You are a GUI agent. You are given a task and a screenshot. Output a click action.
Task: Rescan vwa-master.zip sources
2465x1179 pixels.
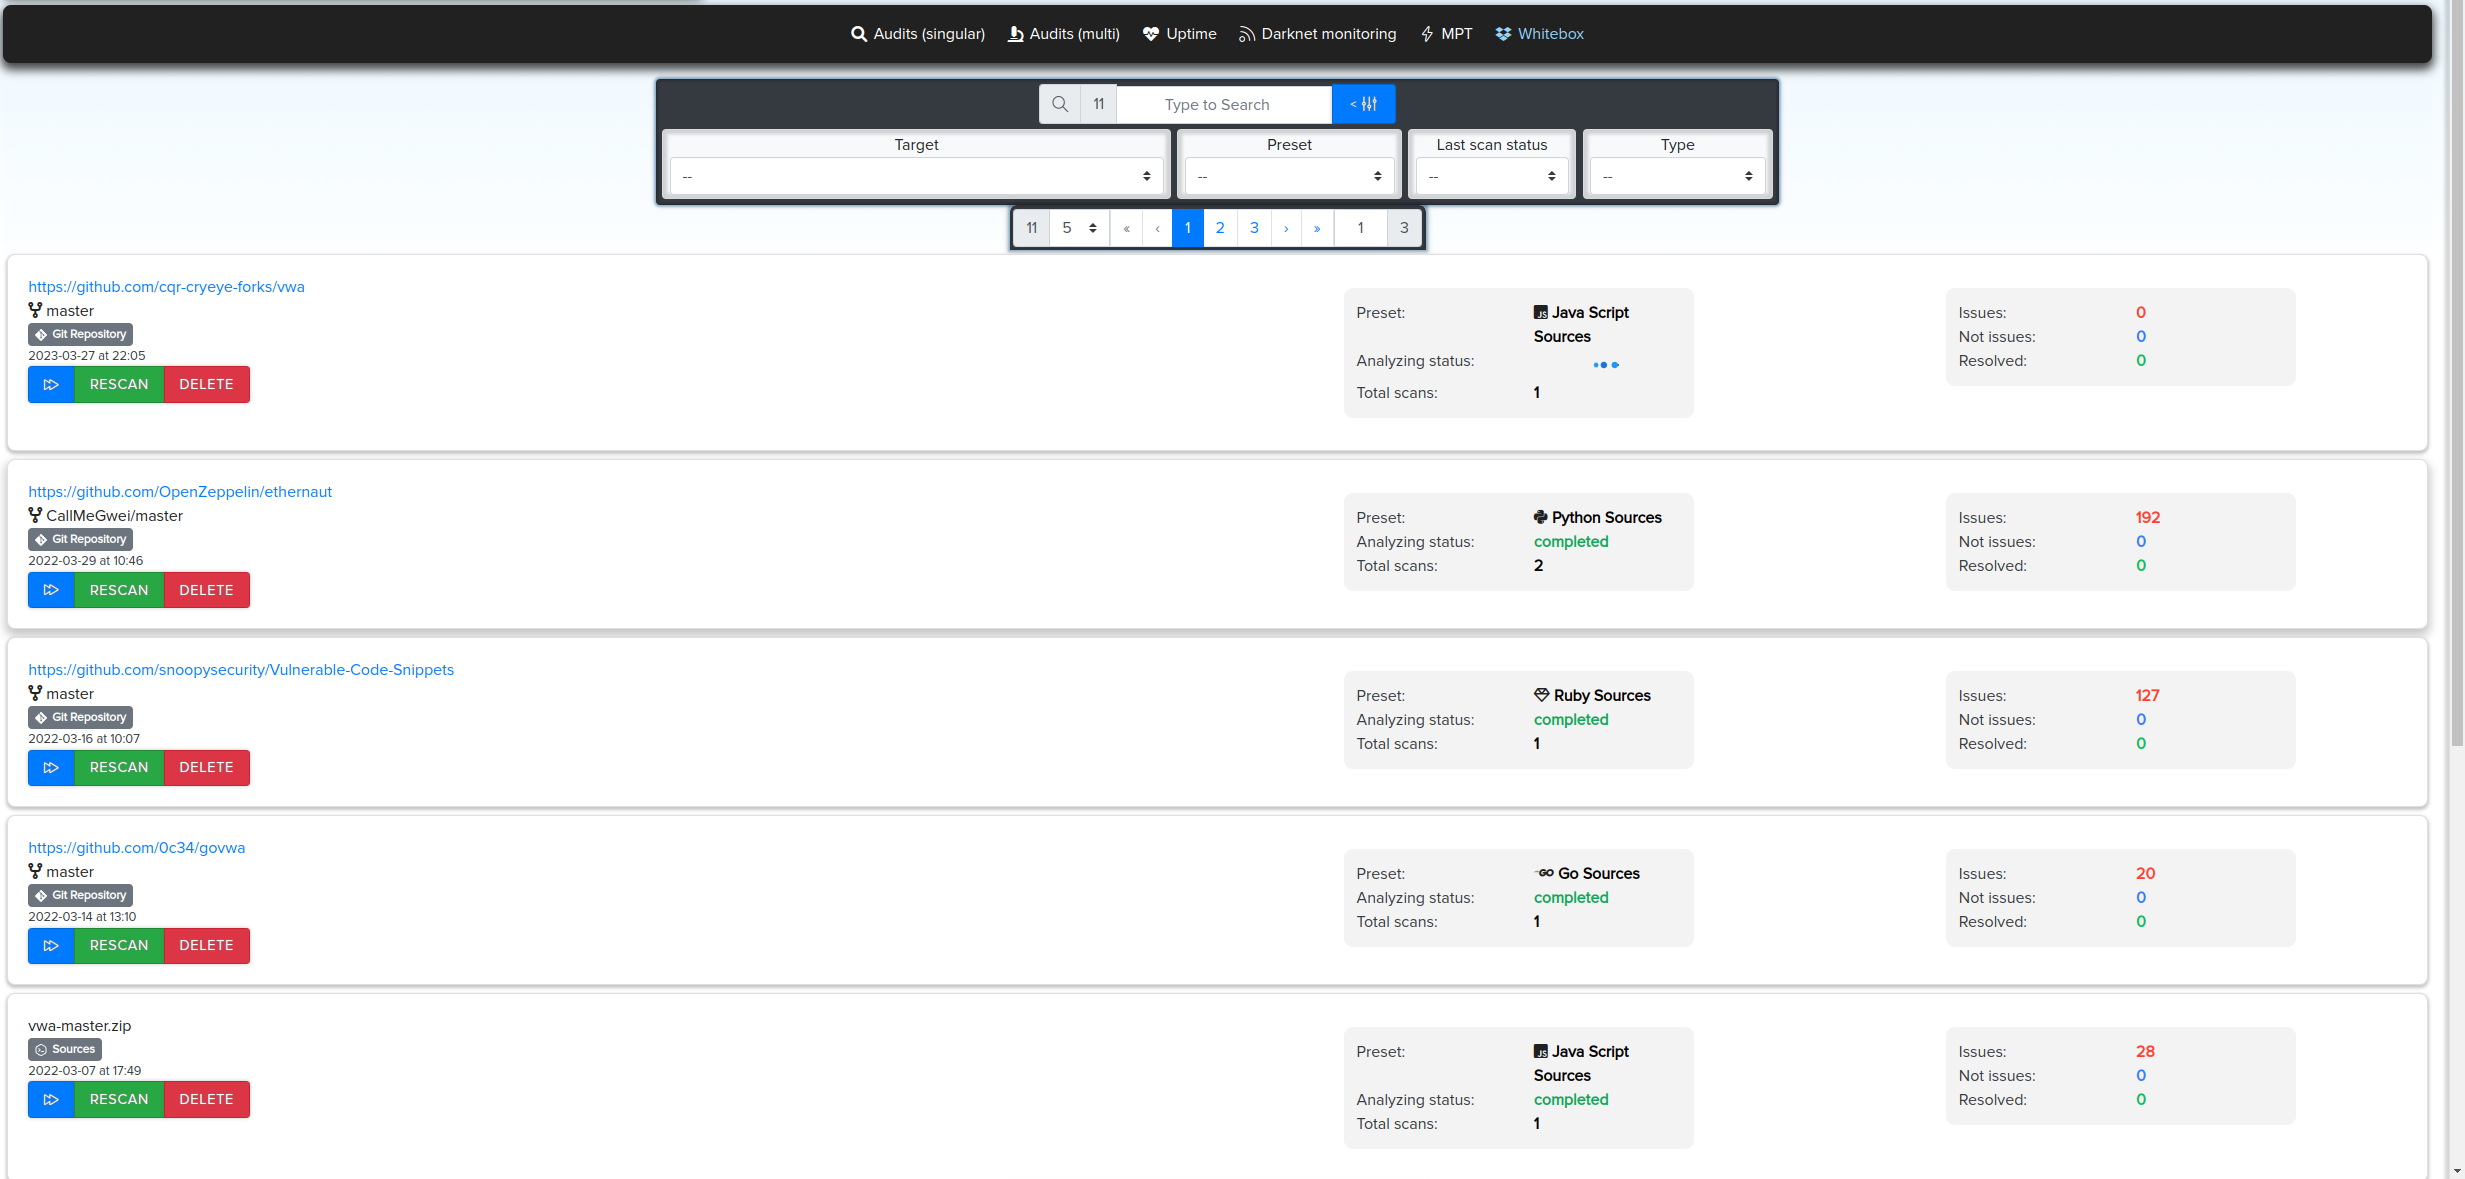pos(119,1099)
